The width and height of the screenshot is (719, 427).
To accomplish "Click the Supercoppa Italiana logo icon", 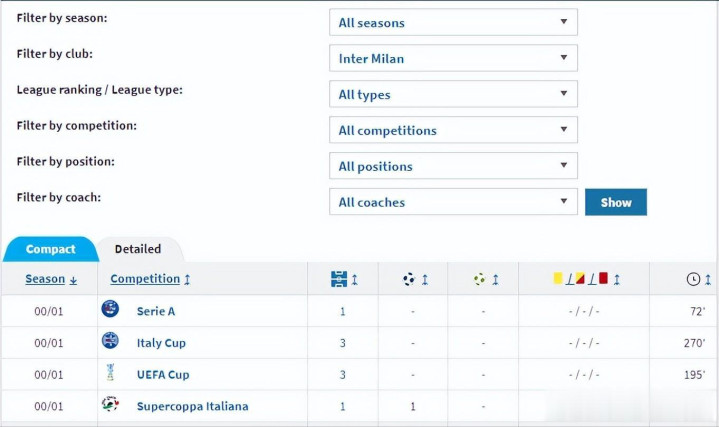I will 110,406.
